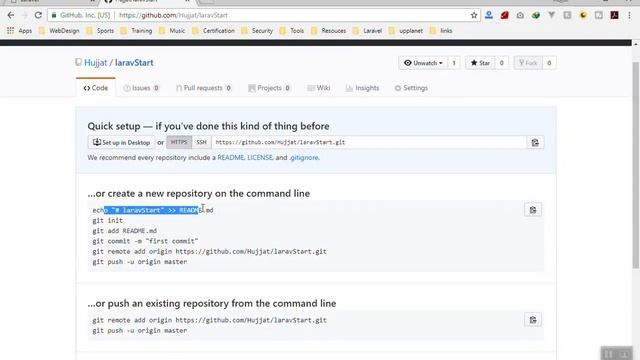Viewport: 640px width, 360px height.
Task: Expand the Unwatch dropdown
Action: [x=423, y=63]
